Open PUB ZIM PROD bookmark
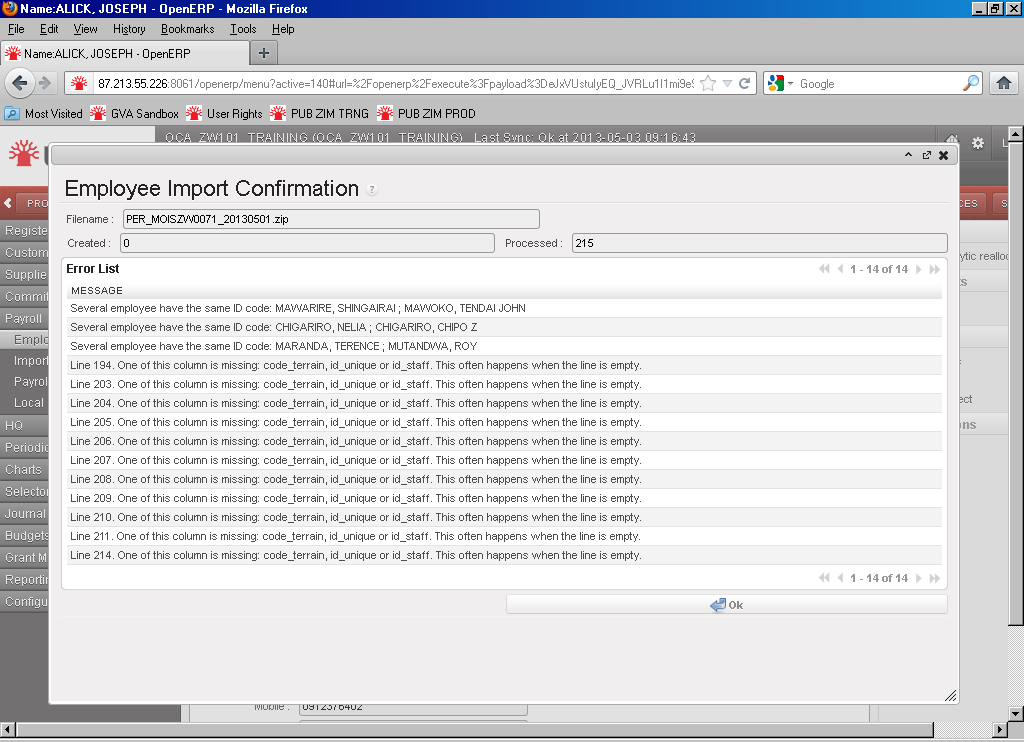This screenshot has width=1024, height=742. (426, 114)
